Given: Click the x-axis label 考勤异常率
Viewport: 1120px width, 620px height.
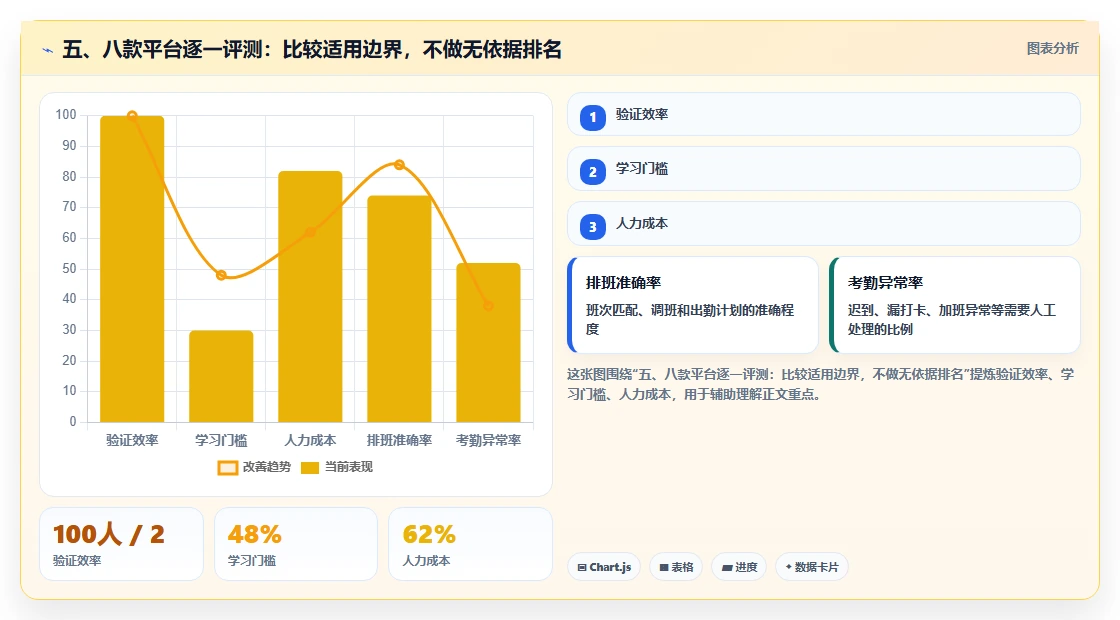Looking at the screenshot, I should 489,441.
